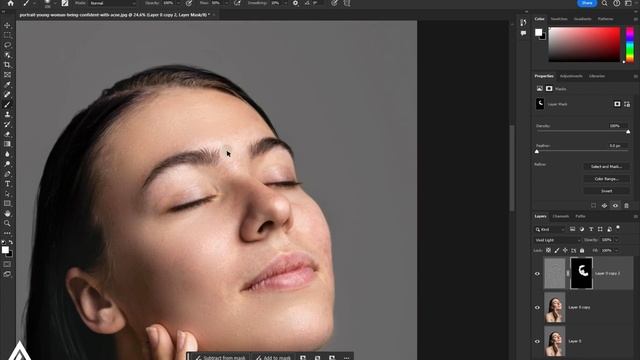Select the Zoom tool
This screenshot has width=640, height=360.
coord(7,223)
